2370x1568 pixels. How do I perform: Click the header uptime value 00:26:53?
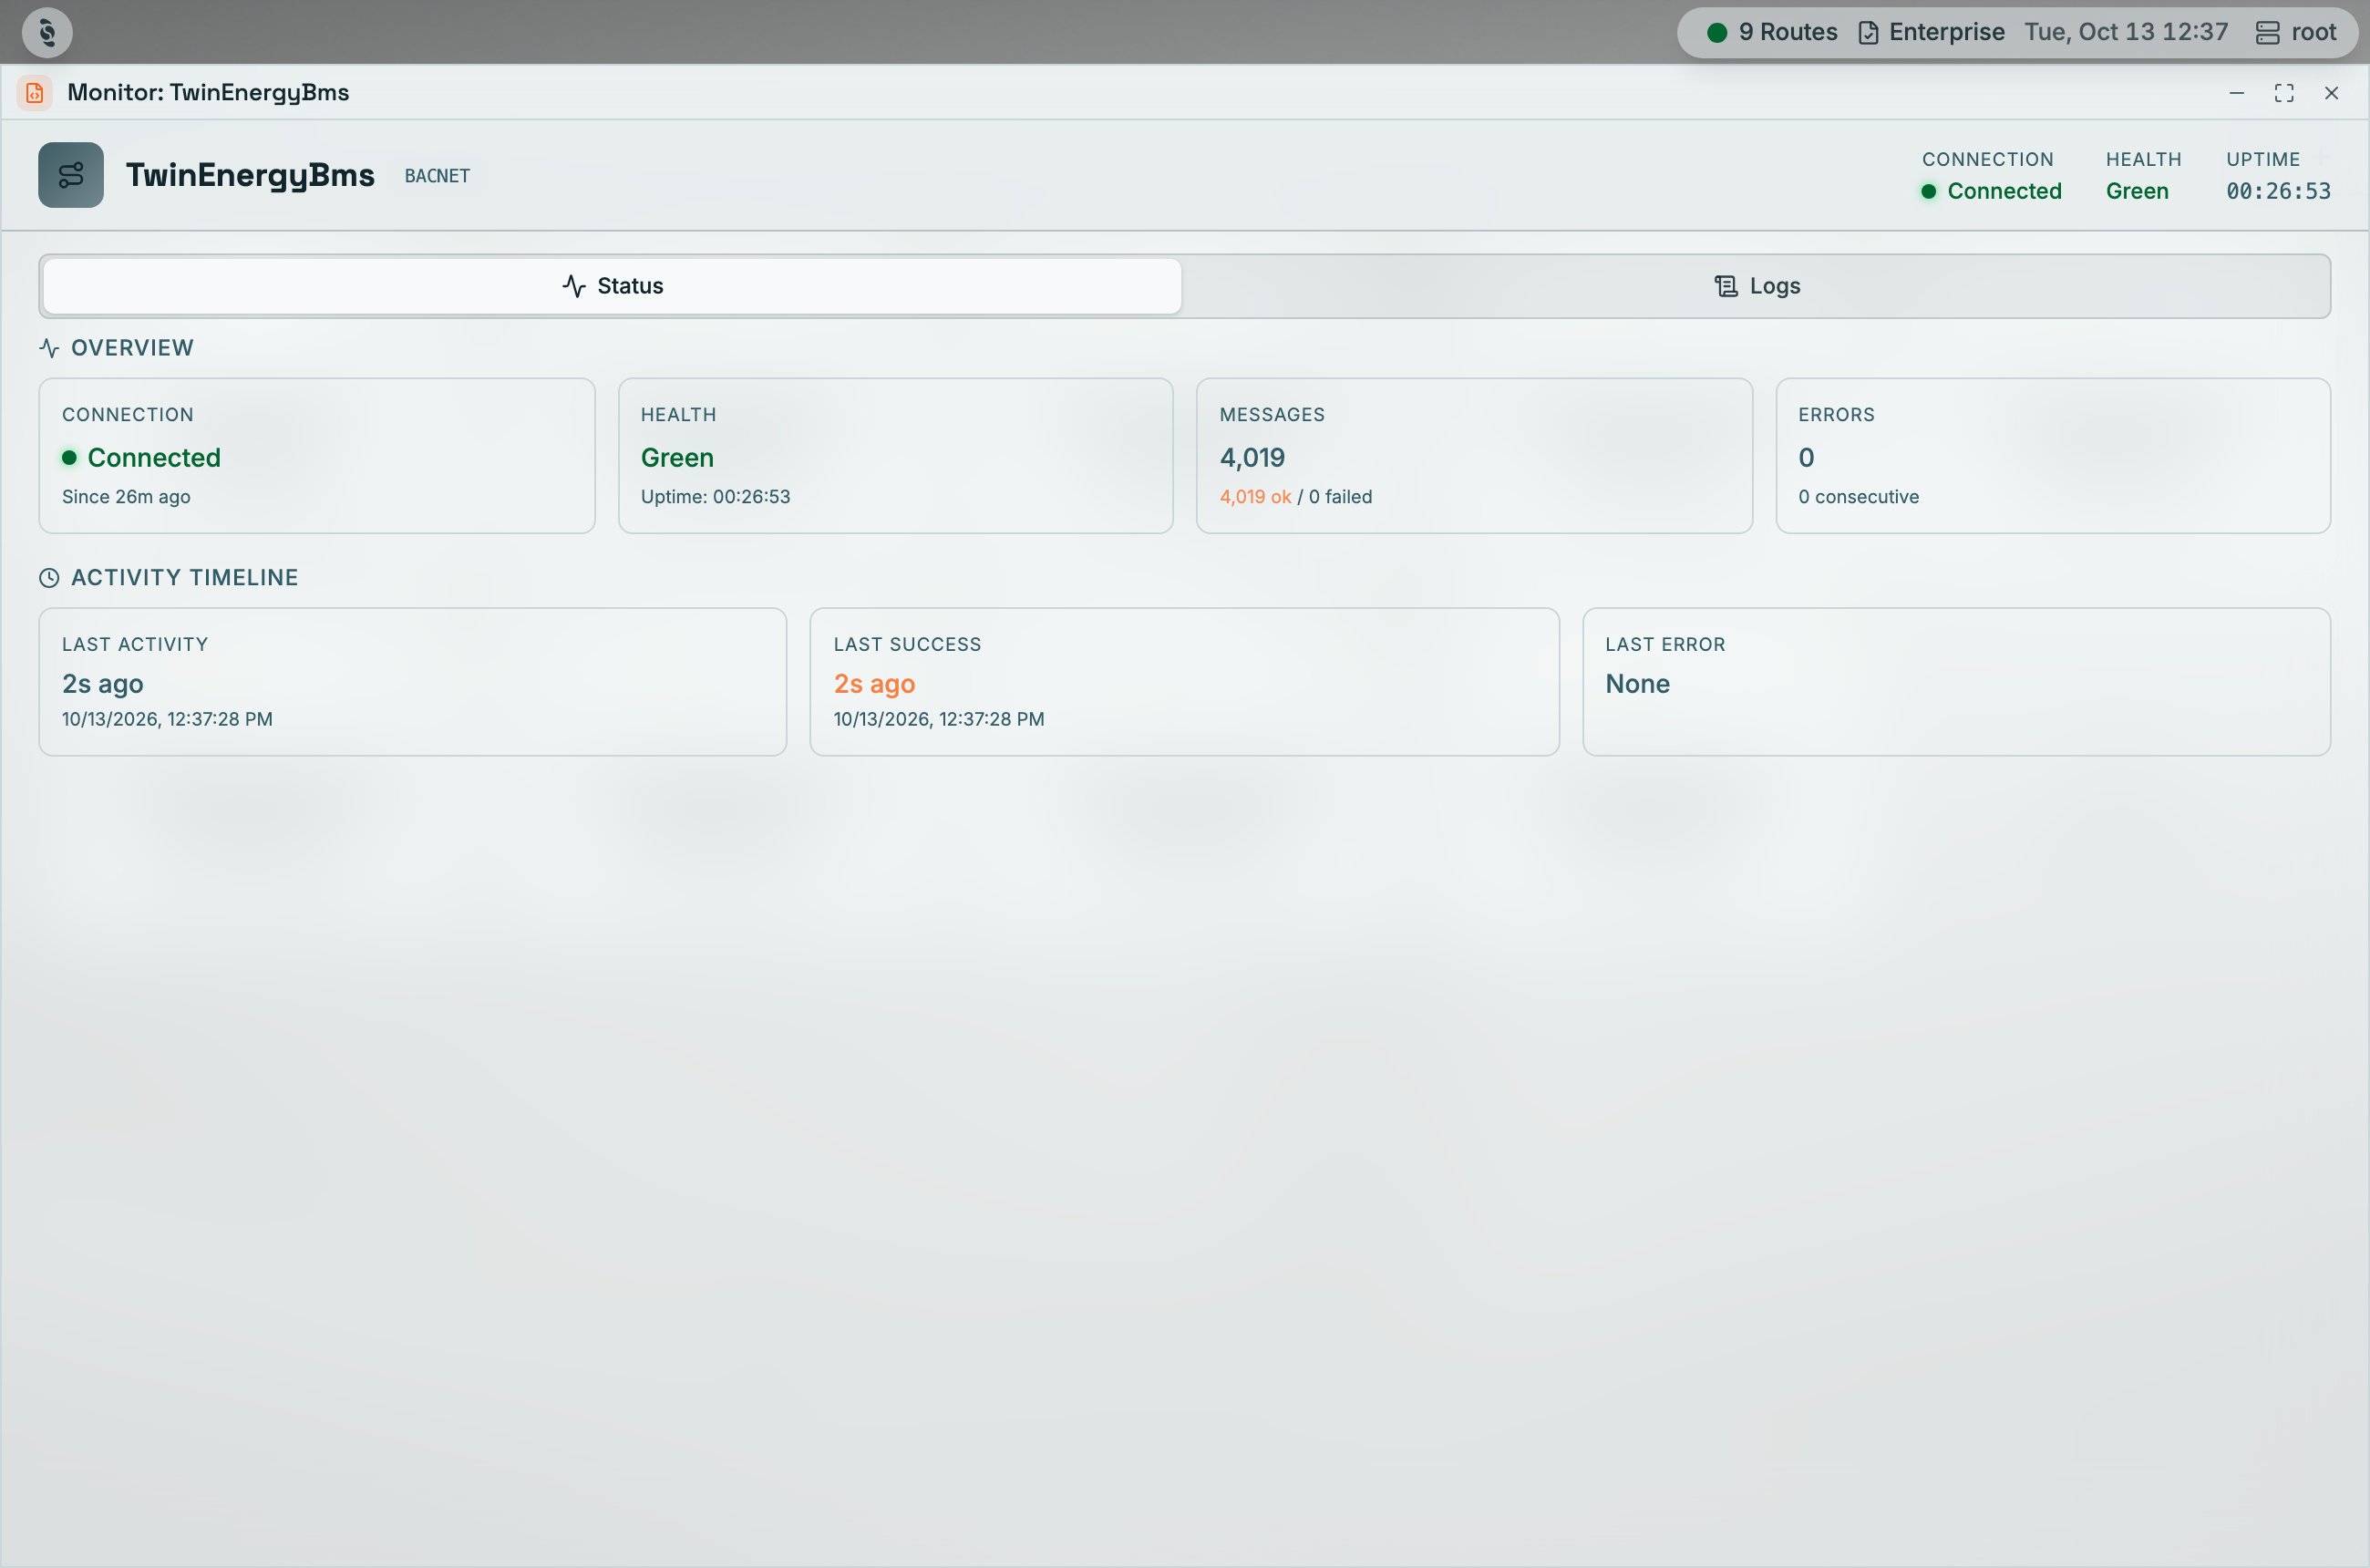click(x=2278, y=191)
